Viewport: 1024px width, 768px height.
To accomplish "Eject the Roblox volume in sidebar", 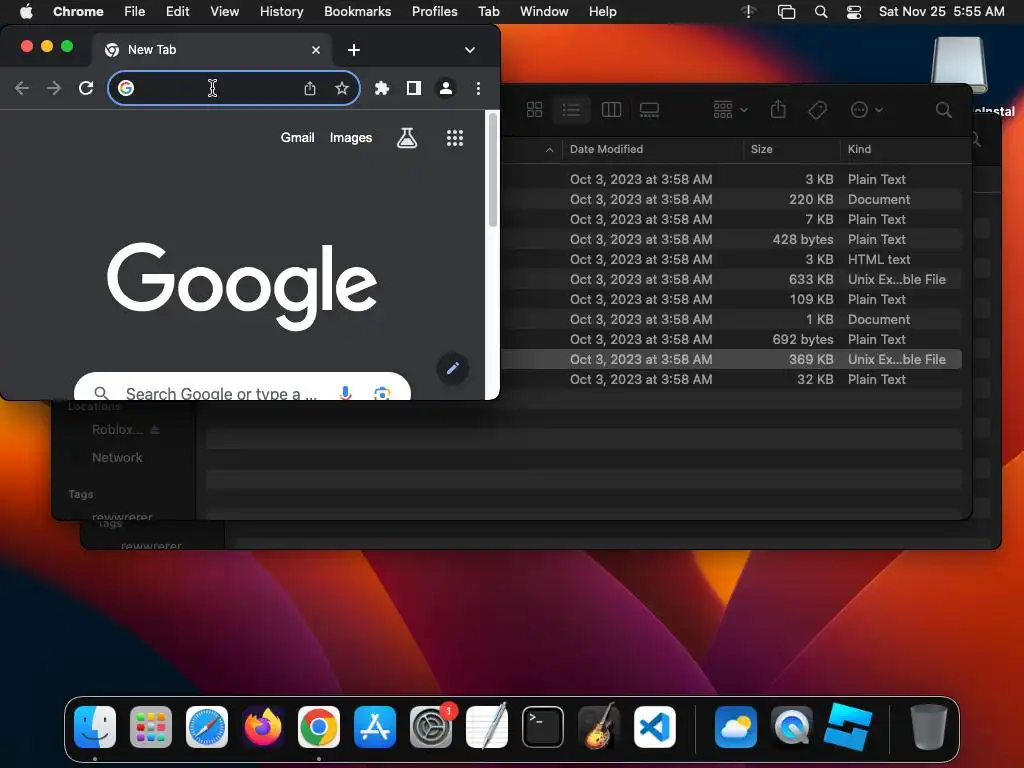I will click(x=155, y=430).
